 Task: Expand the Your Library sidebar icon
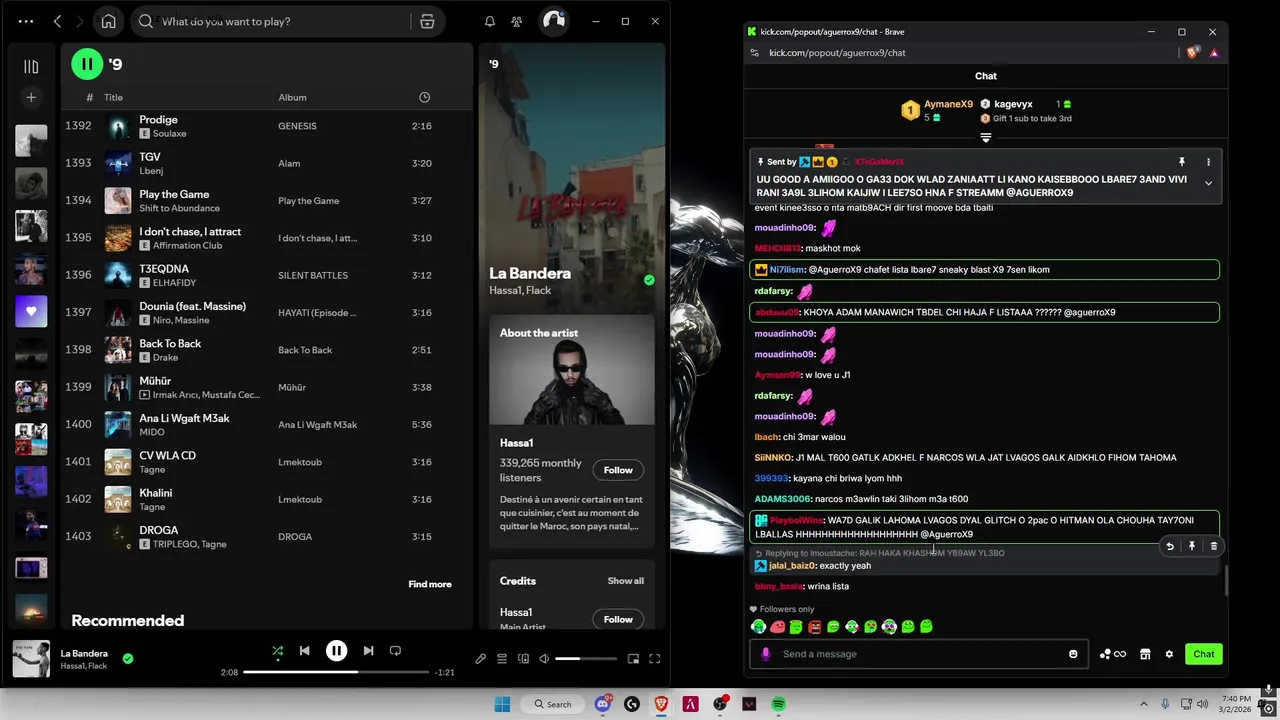pyautogui.click(x=31, y=67)
